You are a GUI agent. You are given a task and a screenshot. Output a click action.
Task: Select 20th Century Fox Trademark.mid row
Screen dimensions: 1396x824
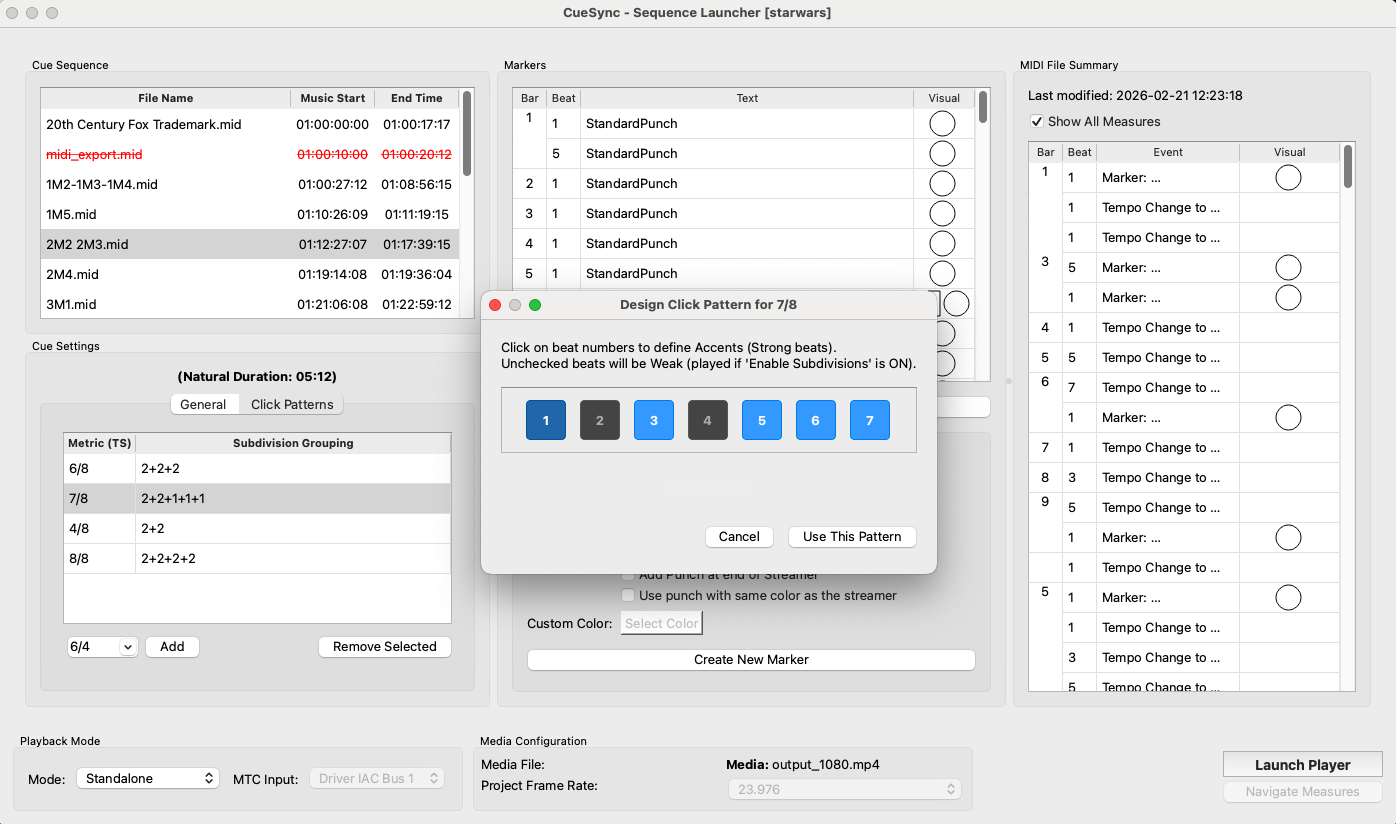click(249, 124)
